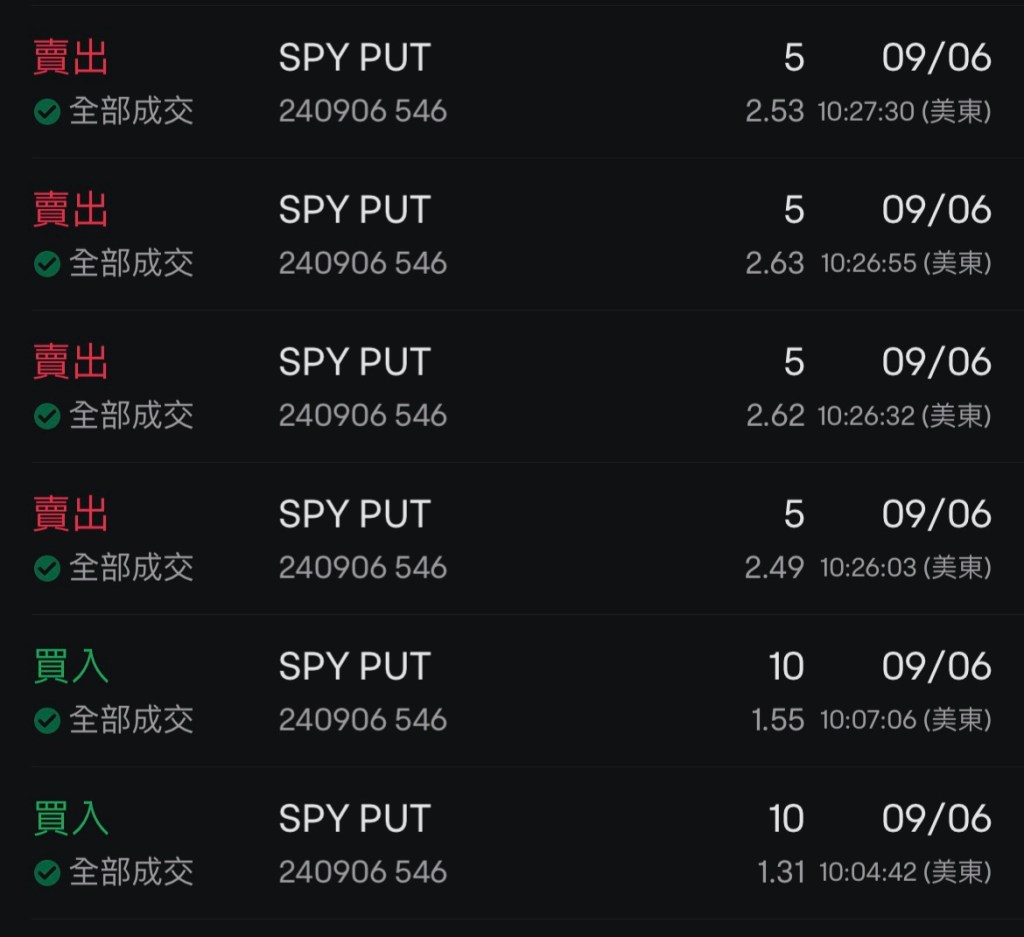
Task: Click contract code 240906 546 on the 10:04:42 order
Action: [362, 872]
